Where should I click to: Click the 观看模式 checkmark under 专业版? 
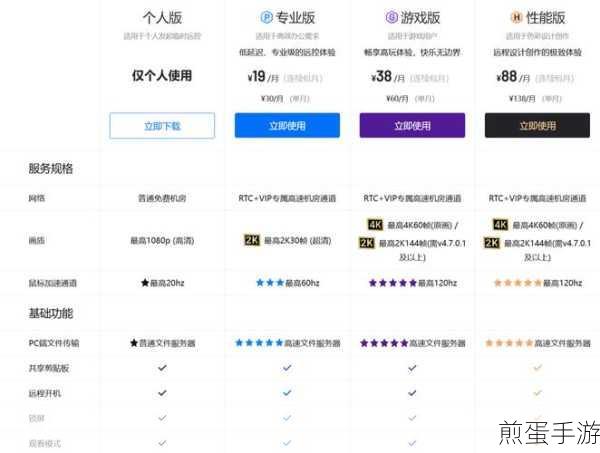click(x=287, y=443)
